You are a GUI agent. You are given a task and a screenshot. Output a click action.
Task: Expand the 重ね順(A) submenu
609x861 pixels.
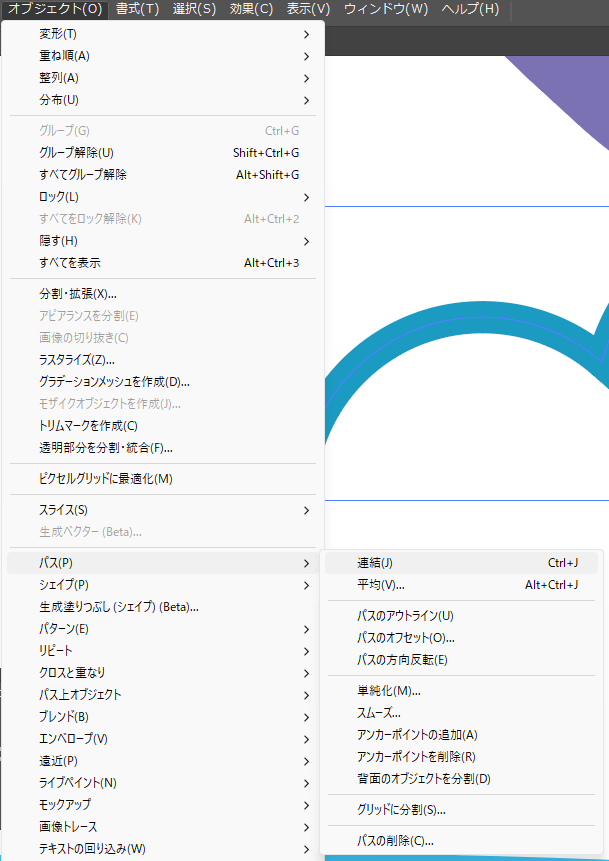tap(64, 56)
